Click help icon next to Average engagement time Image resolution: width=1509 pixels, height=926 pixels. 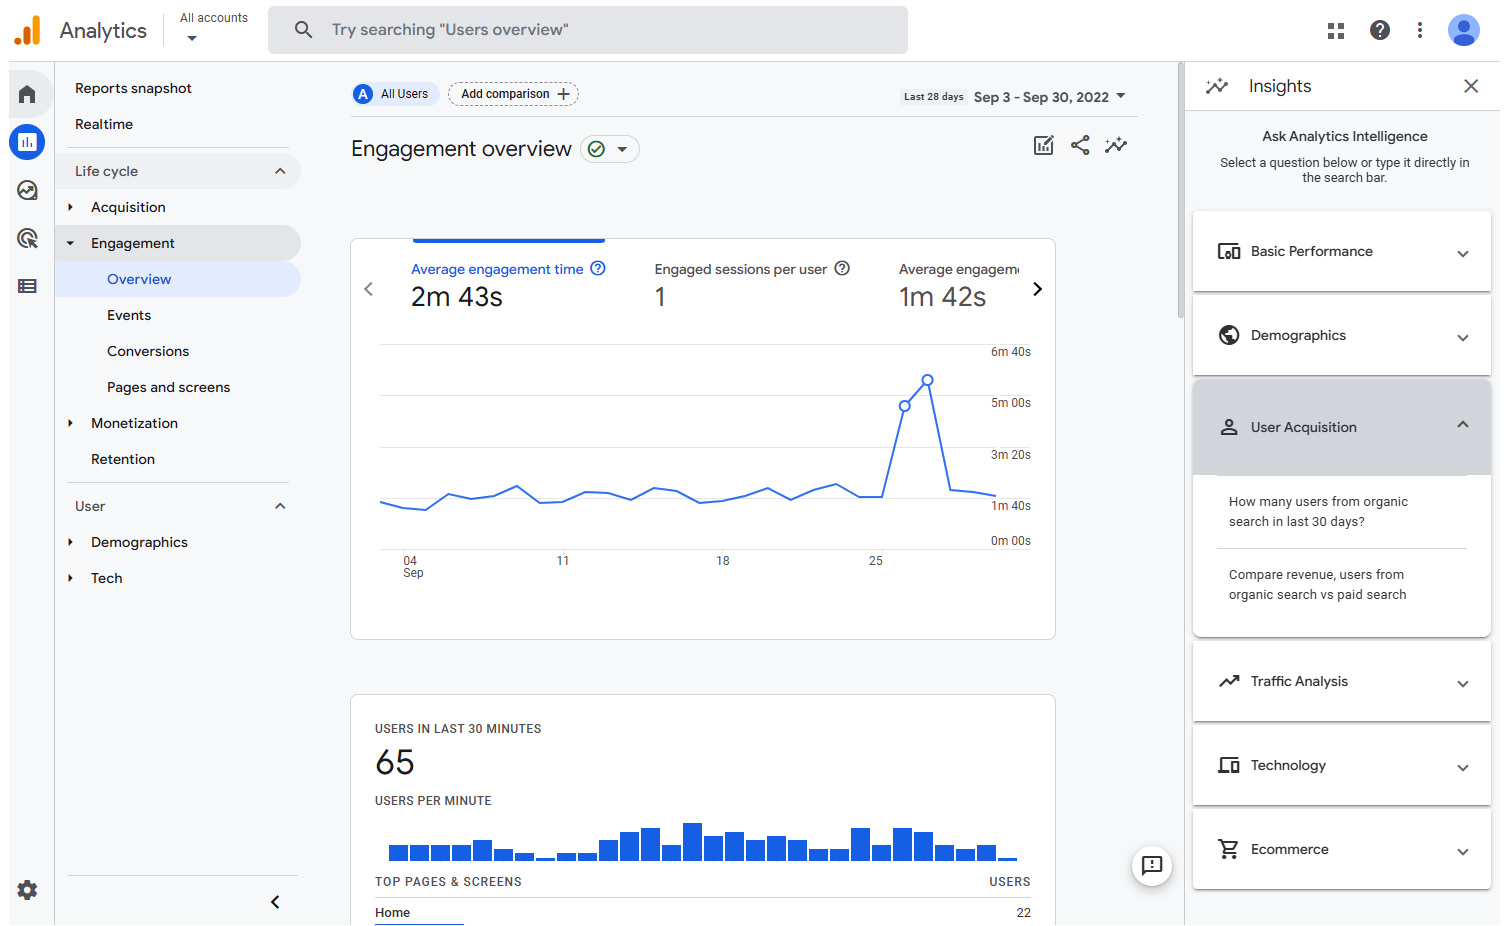click(x=598, y=268)
